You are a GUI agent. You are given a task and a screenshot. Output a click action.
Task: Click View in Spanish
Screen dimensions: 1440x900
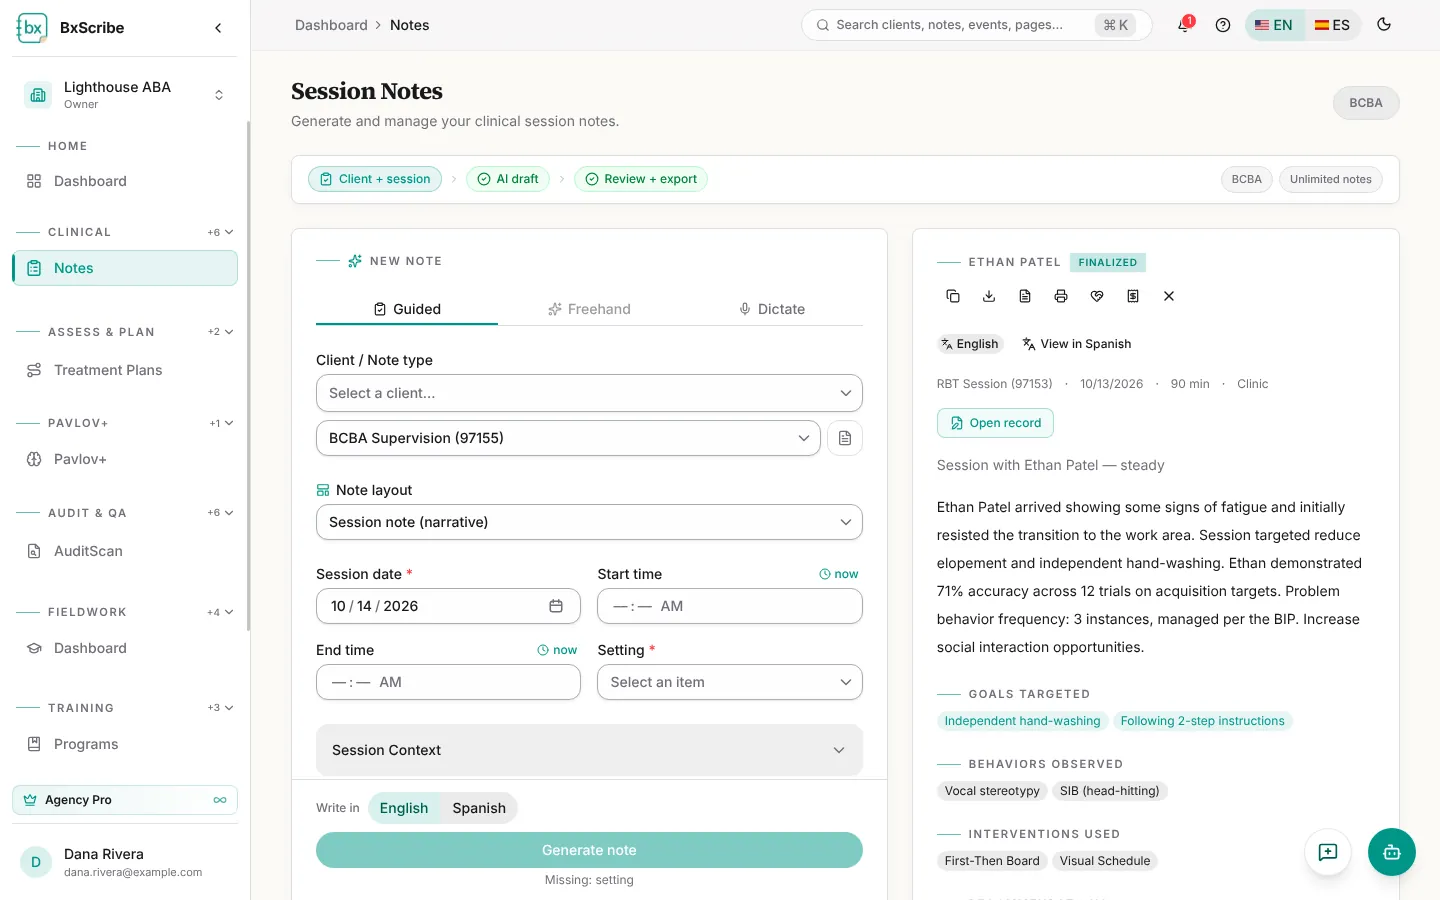1077,344
